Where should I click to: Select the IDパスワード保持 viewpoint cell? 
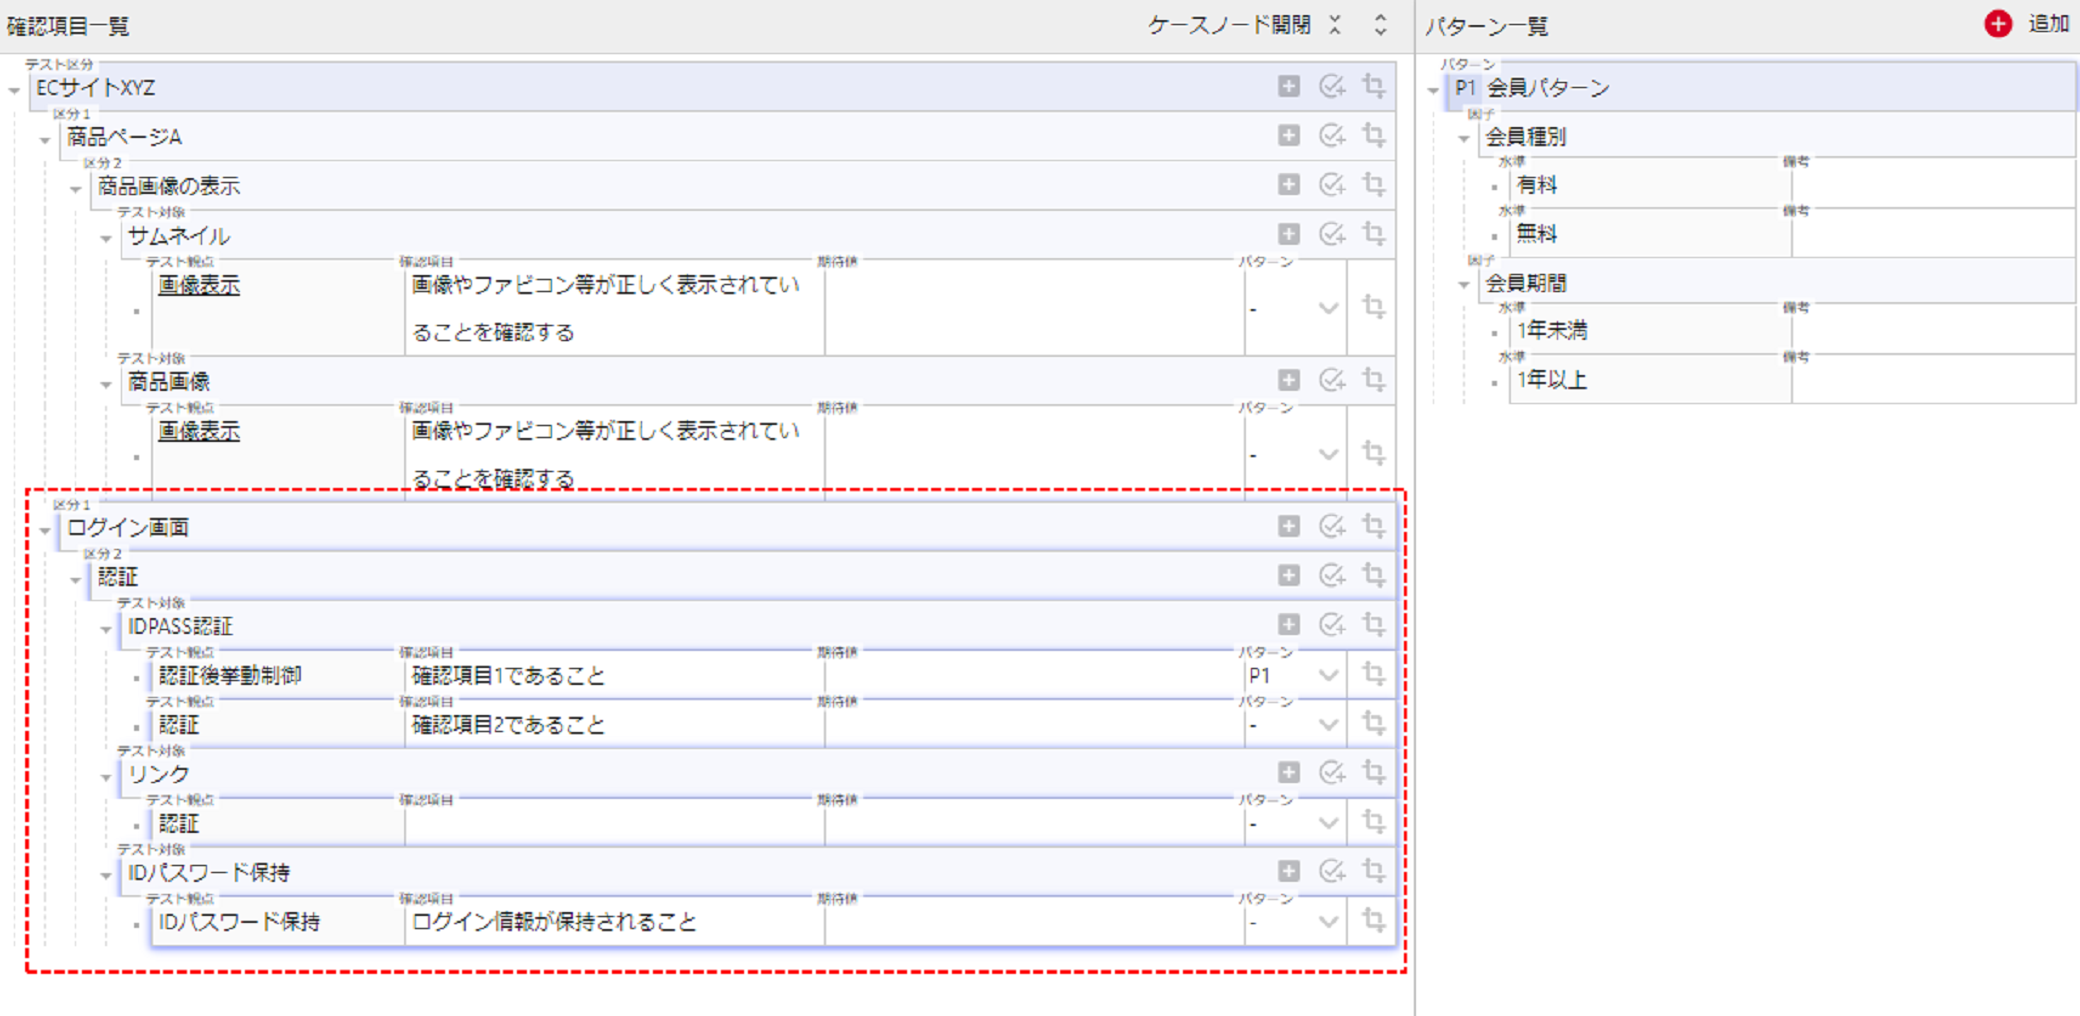(277, 922)
